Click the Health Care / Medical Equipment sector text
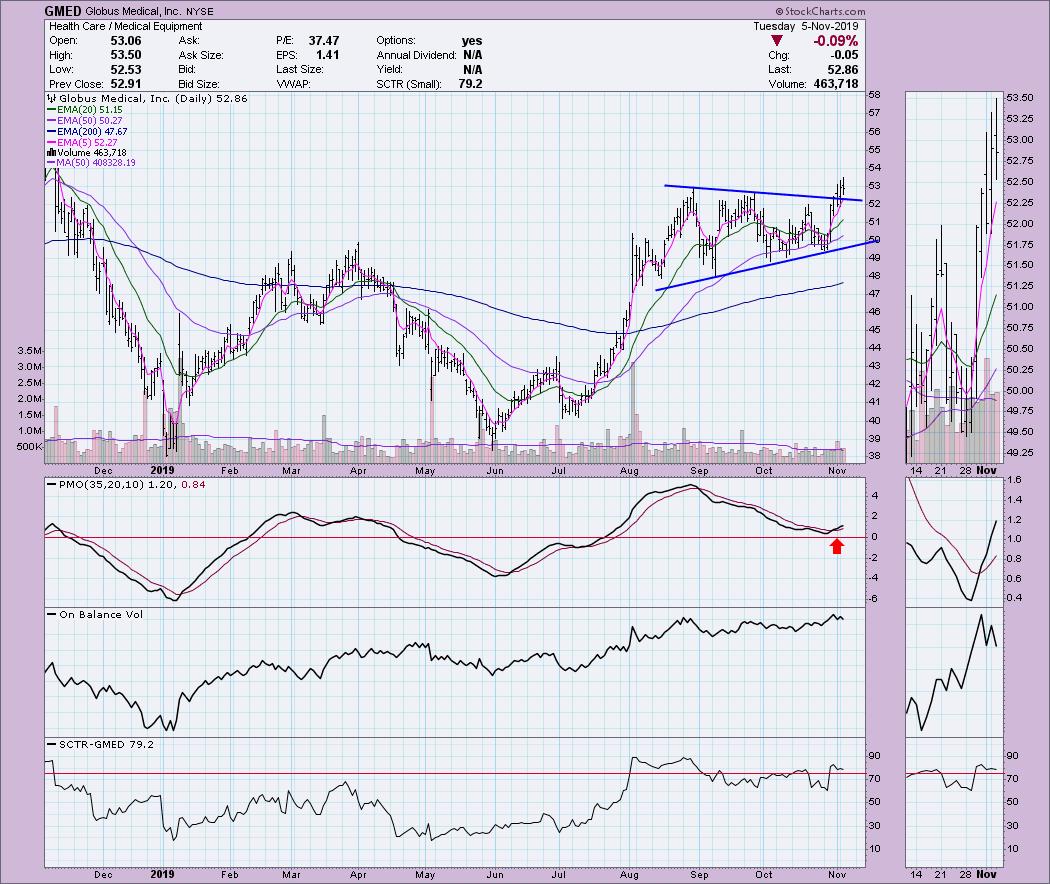The image size is (1050, 884). click(x=123, y=26)
